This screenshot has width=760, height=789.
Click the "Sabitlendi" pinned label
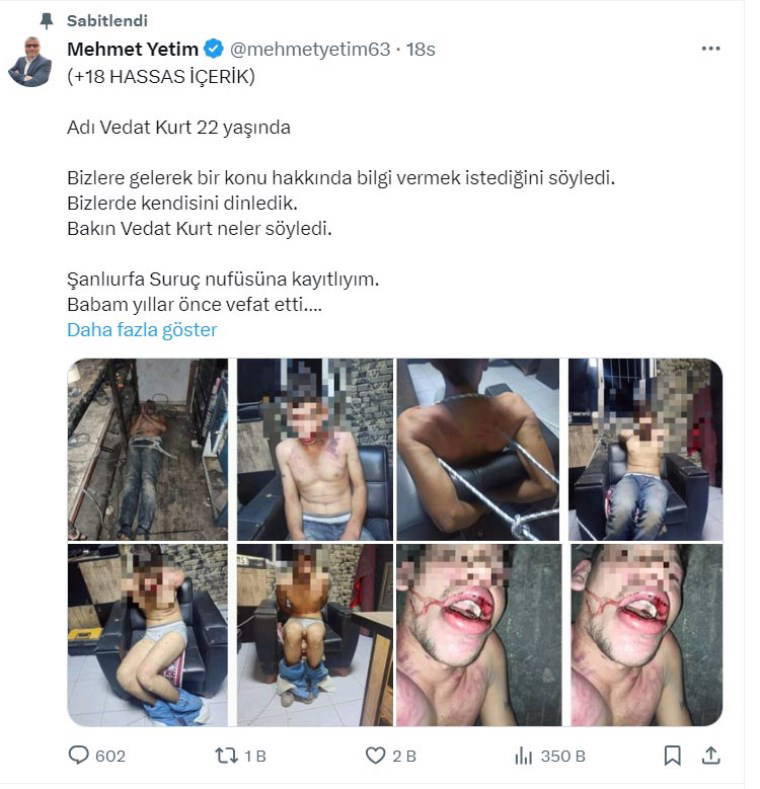(x=106, y=20)
